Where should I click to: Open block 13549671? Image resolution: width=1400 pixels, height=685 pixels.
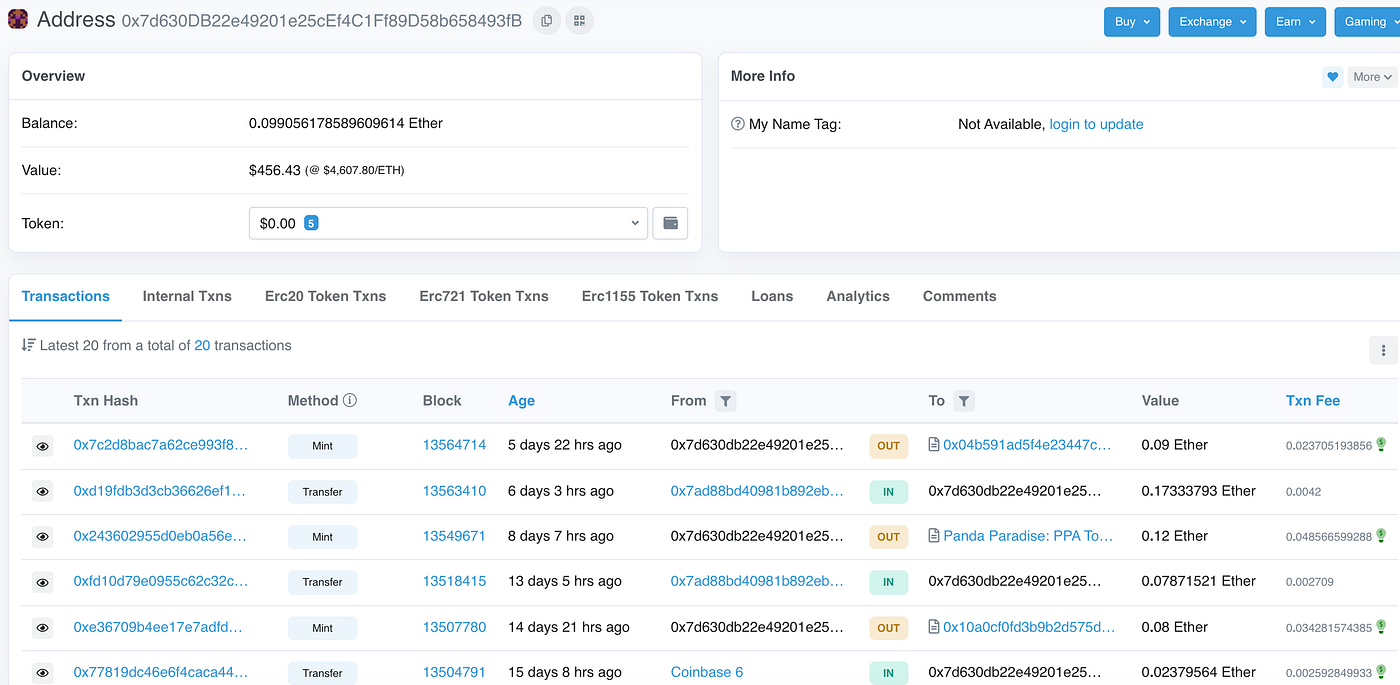pos(454,536)
